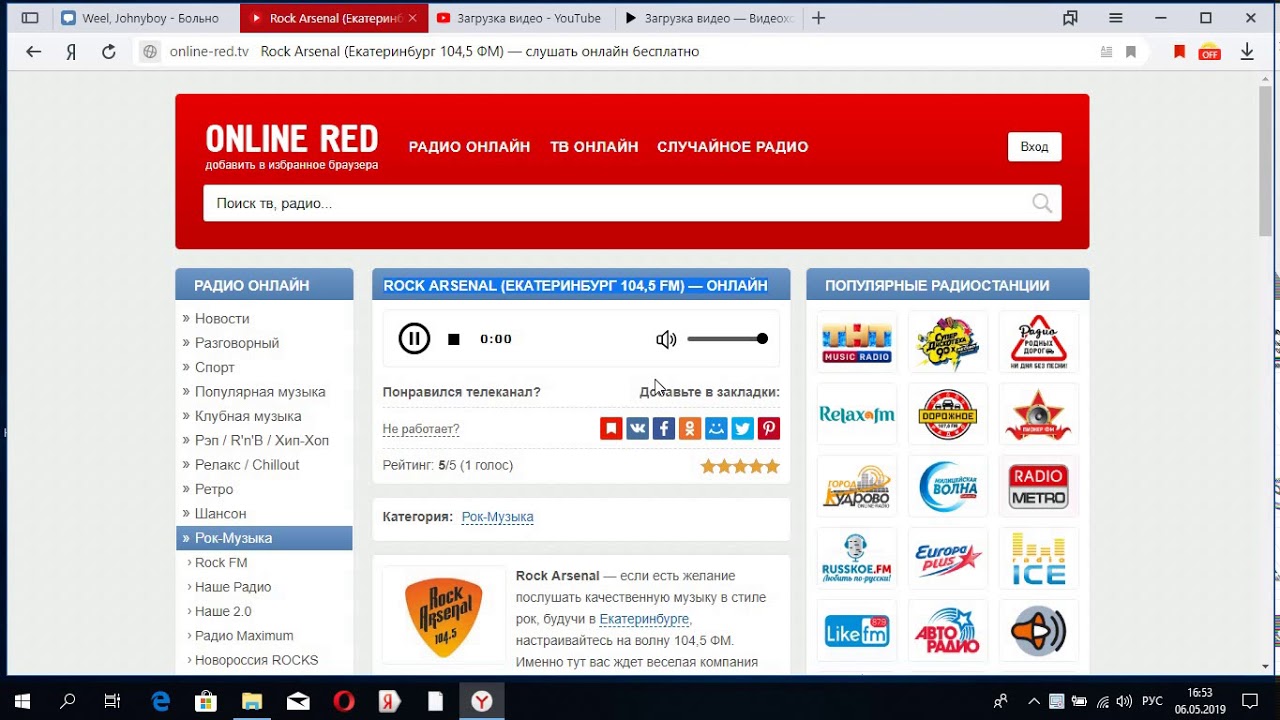Pause the Rock Arsenal radio stream
This screenshot has height=720, width=1280.
pos(414,339)
